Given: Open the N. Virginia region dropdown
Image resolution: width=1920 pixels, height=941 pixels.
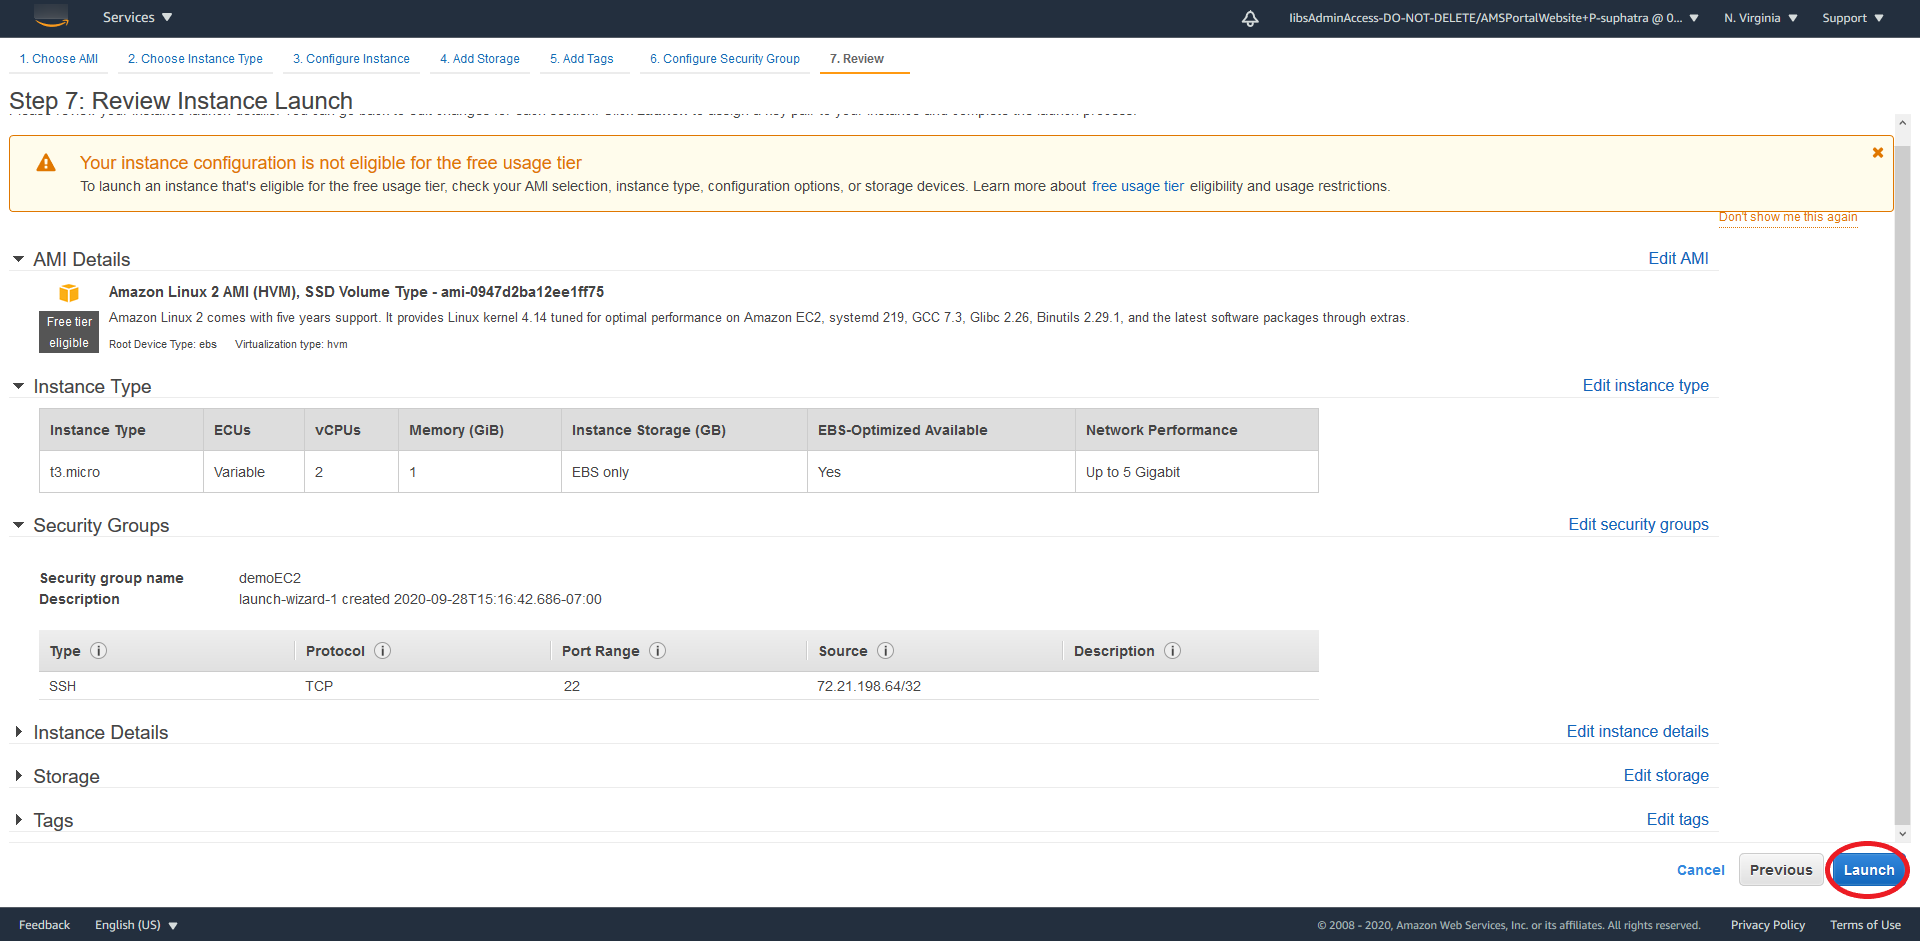Looking at the screenshot, I should click(x=1760, y=18).
